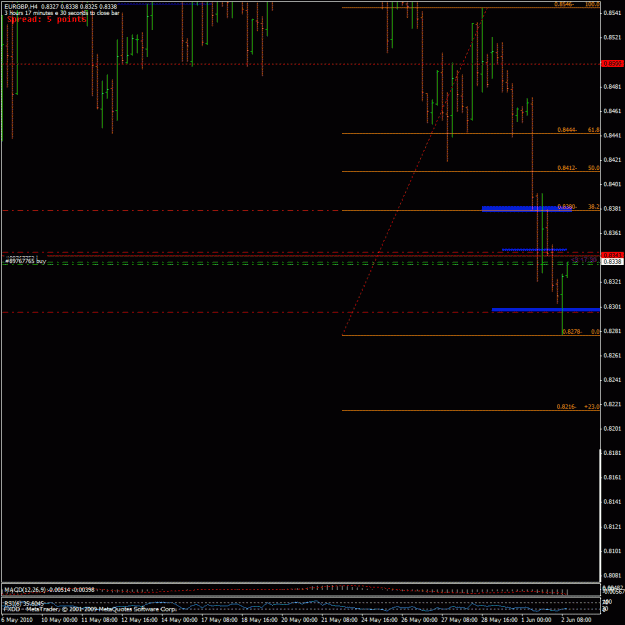Click the 0.8481 price axis label
625x625 pixels.
(612, 86)
